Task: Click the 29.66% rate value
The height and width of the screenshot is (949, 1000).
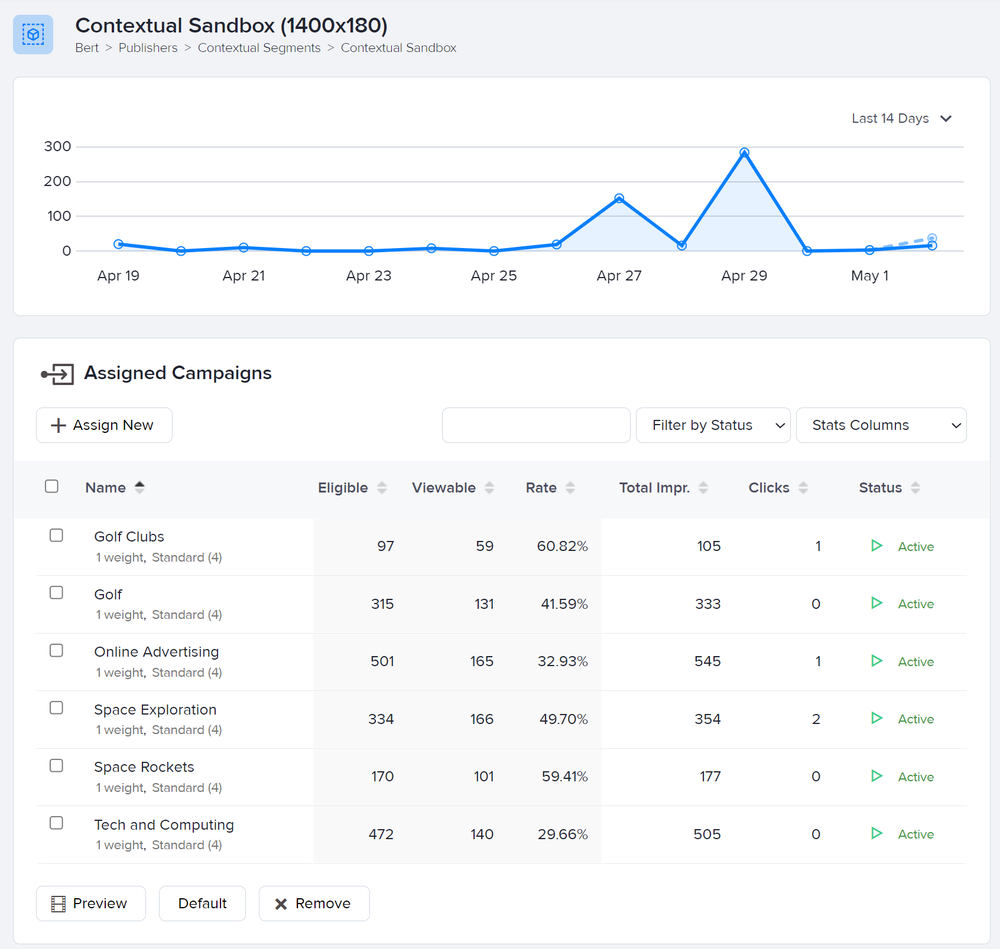Action: tap(562, 834)
